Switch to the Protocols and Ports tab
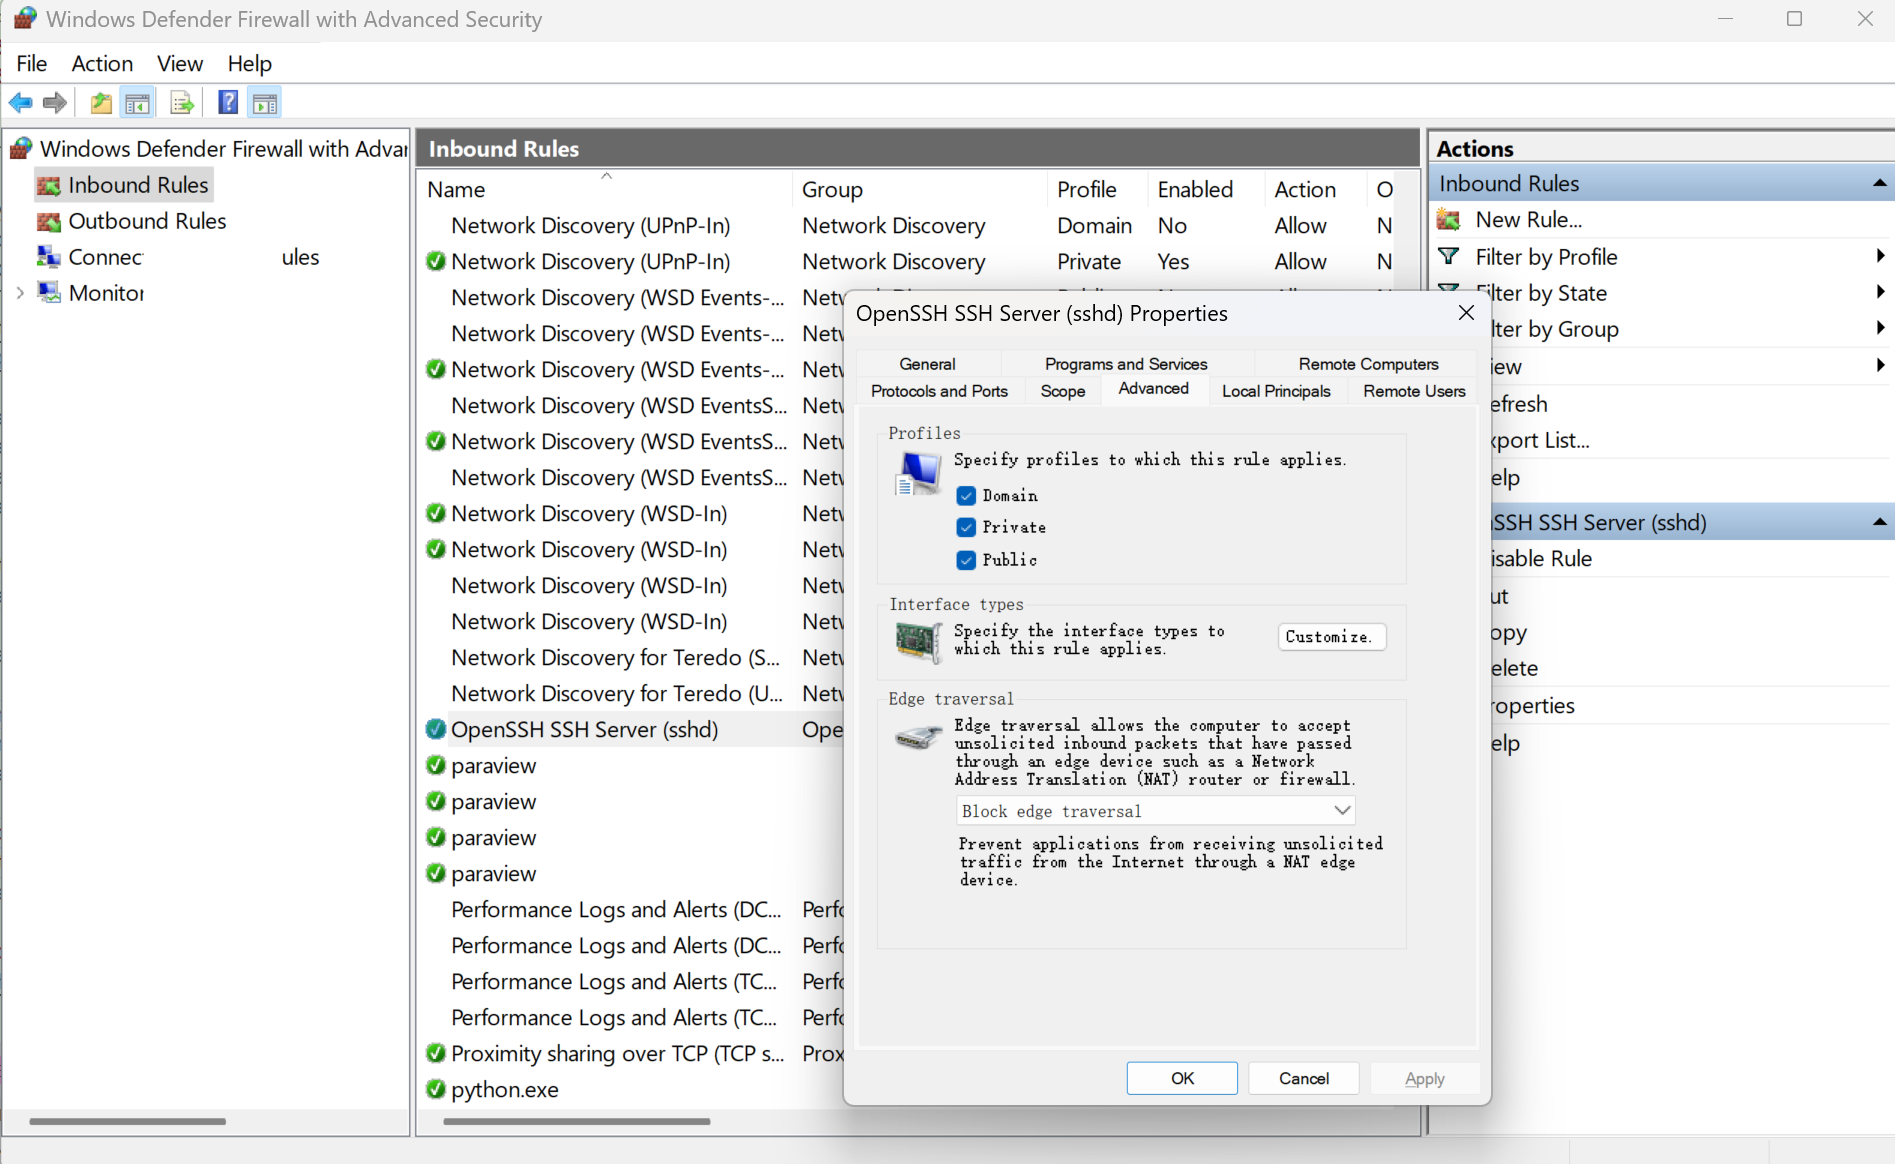 (939, 391)
